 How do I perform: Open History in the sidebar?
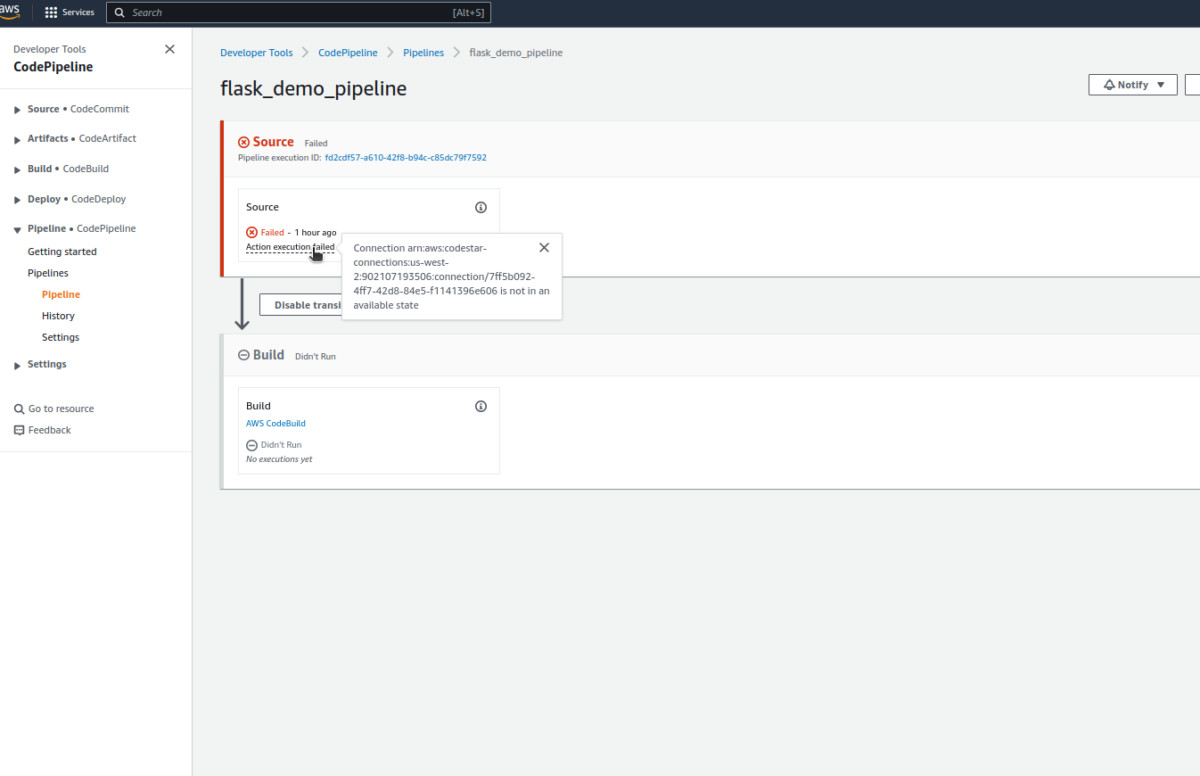(57, 315)
